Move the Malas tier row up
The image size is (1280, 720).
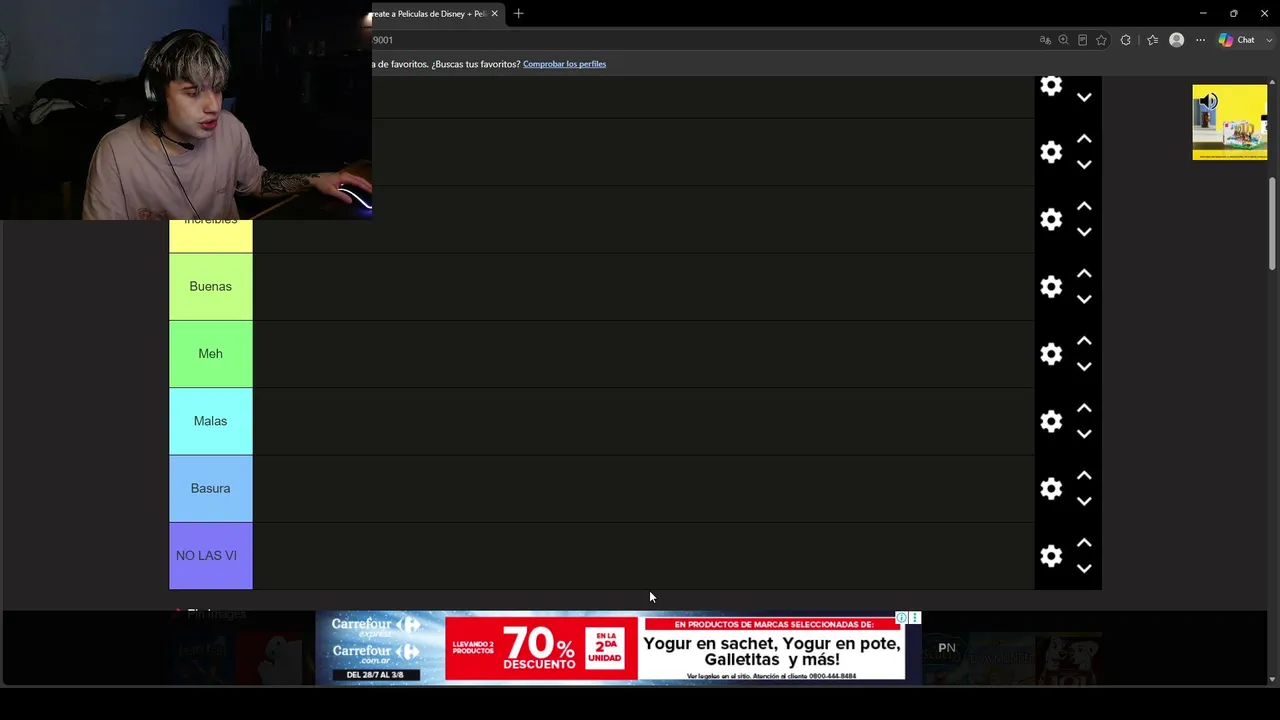point(1084,408)
